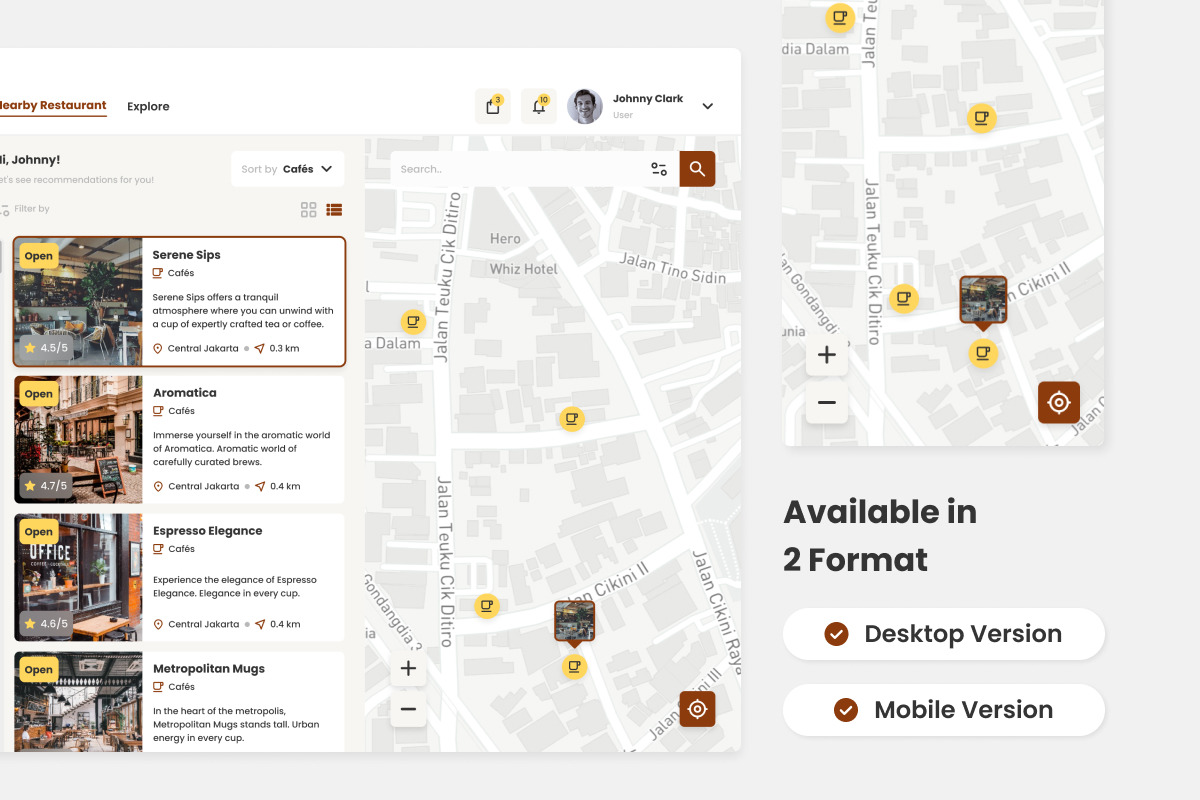Click the mobile map locate-me target button

click(1059, 403)
